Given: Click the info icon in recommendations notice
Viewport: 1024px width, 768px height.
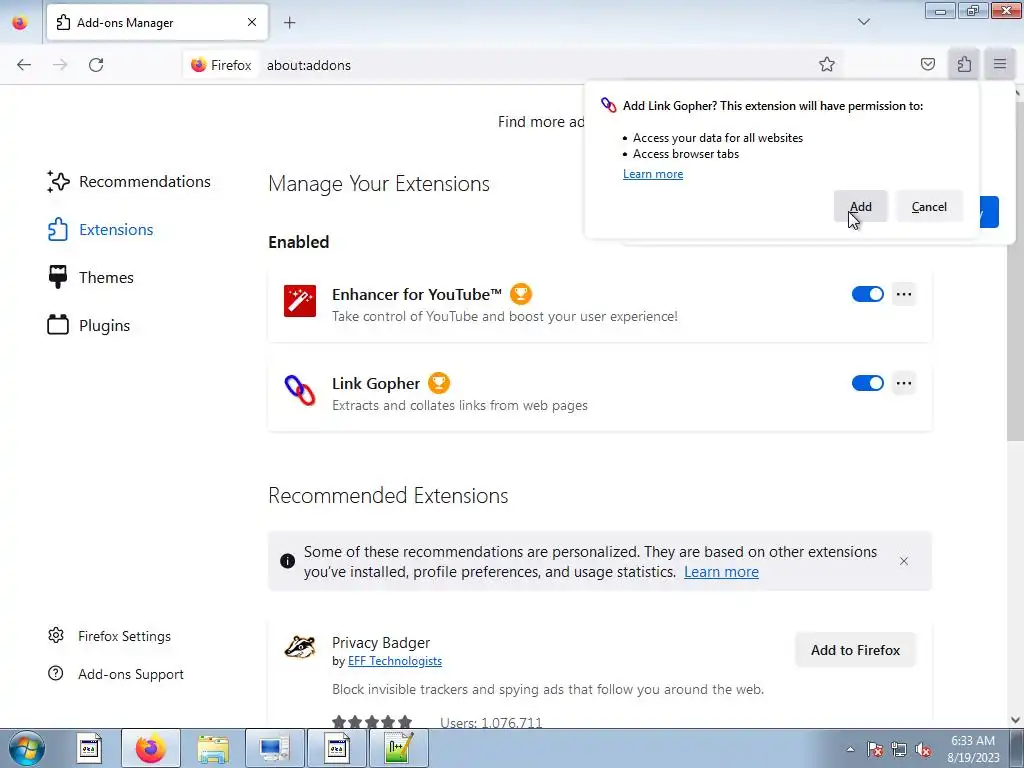Looking at the screenshot, I should click(287, 561).
